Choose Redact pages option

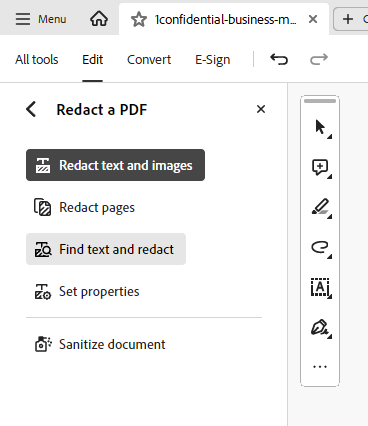[x=84, y=207]
